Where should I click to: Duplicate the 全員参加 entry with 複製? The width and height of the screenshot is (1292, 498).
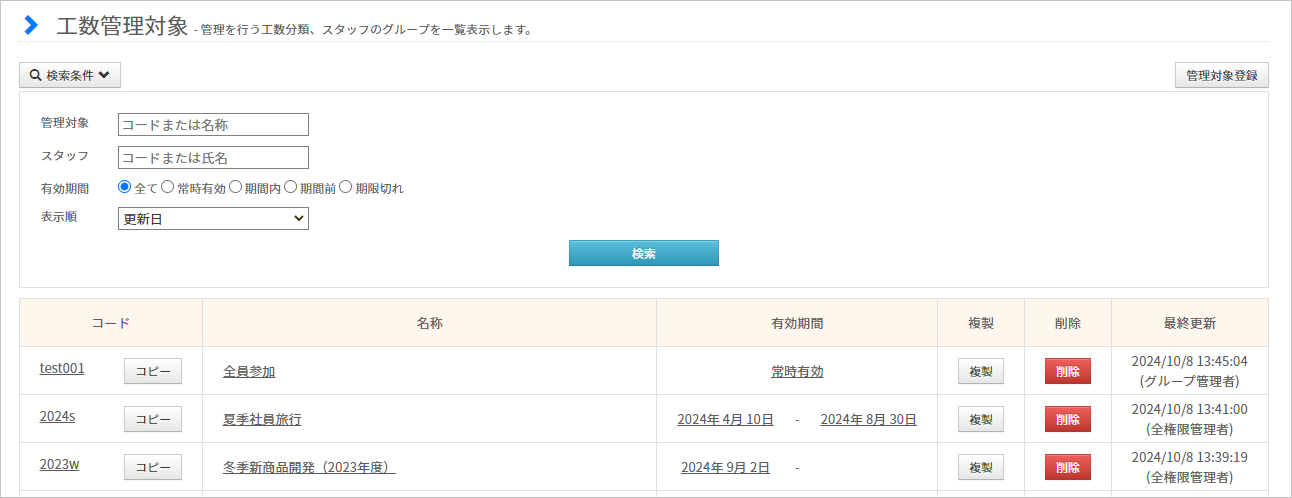point(981,371)
